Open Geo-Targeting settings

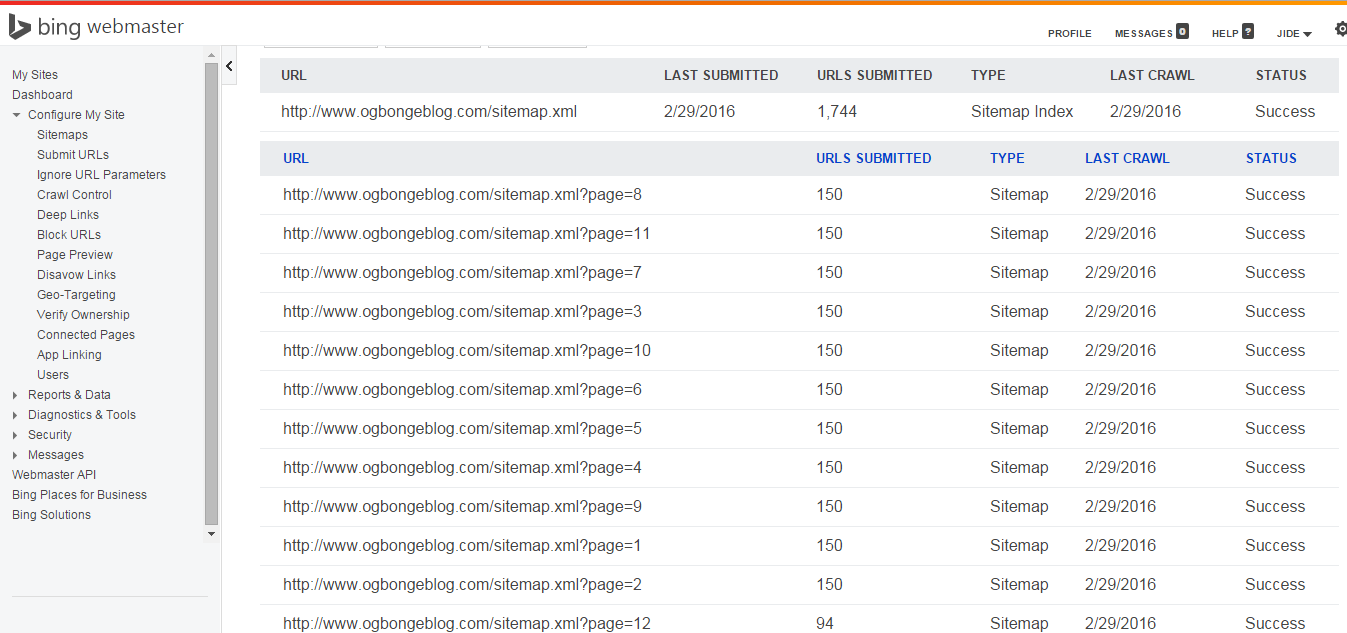(76, 295)
